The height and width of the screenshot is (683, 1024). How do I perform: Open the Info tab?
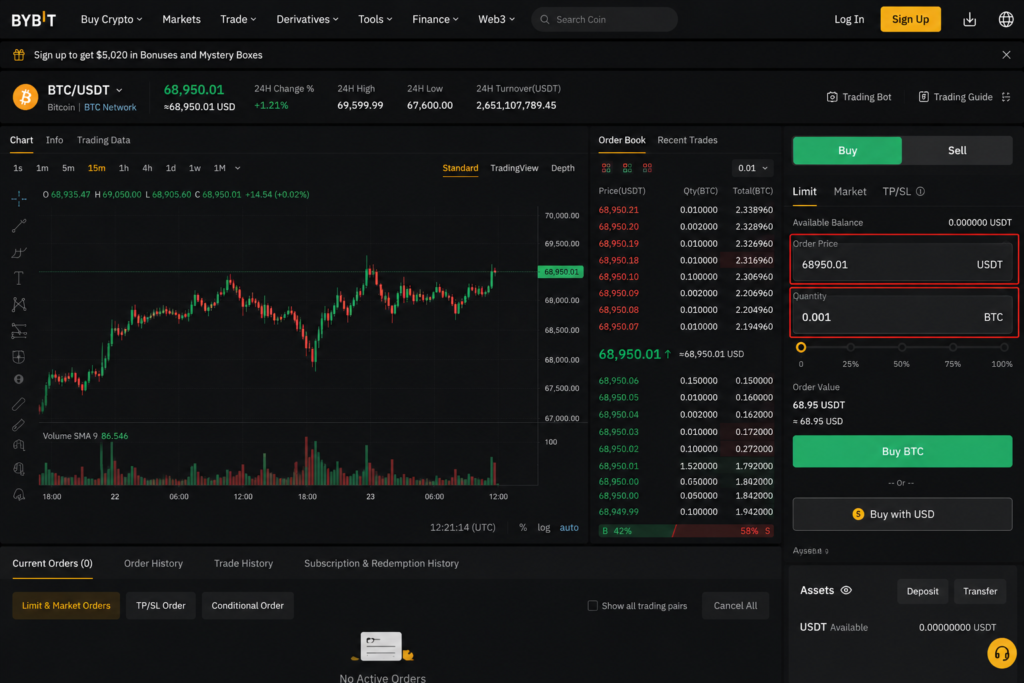(x=54, y=140)
